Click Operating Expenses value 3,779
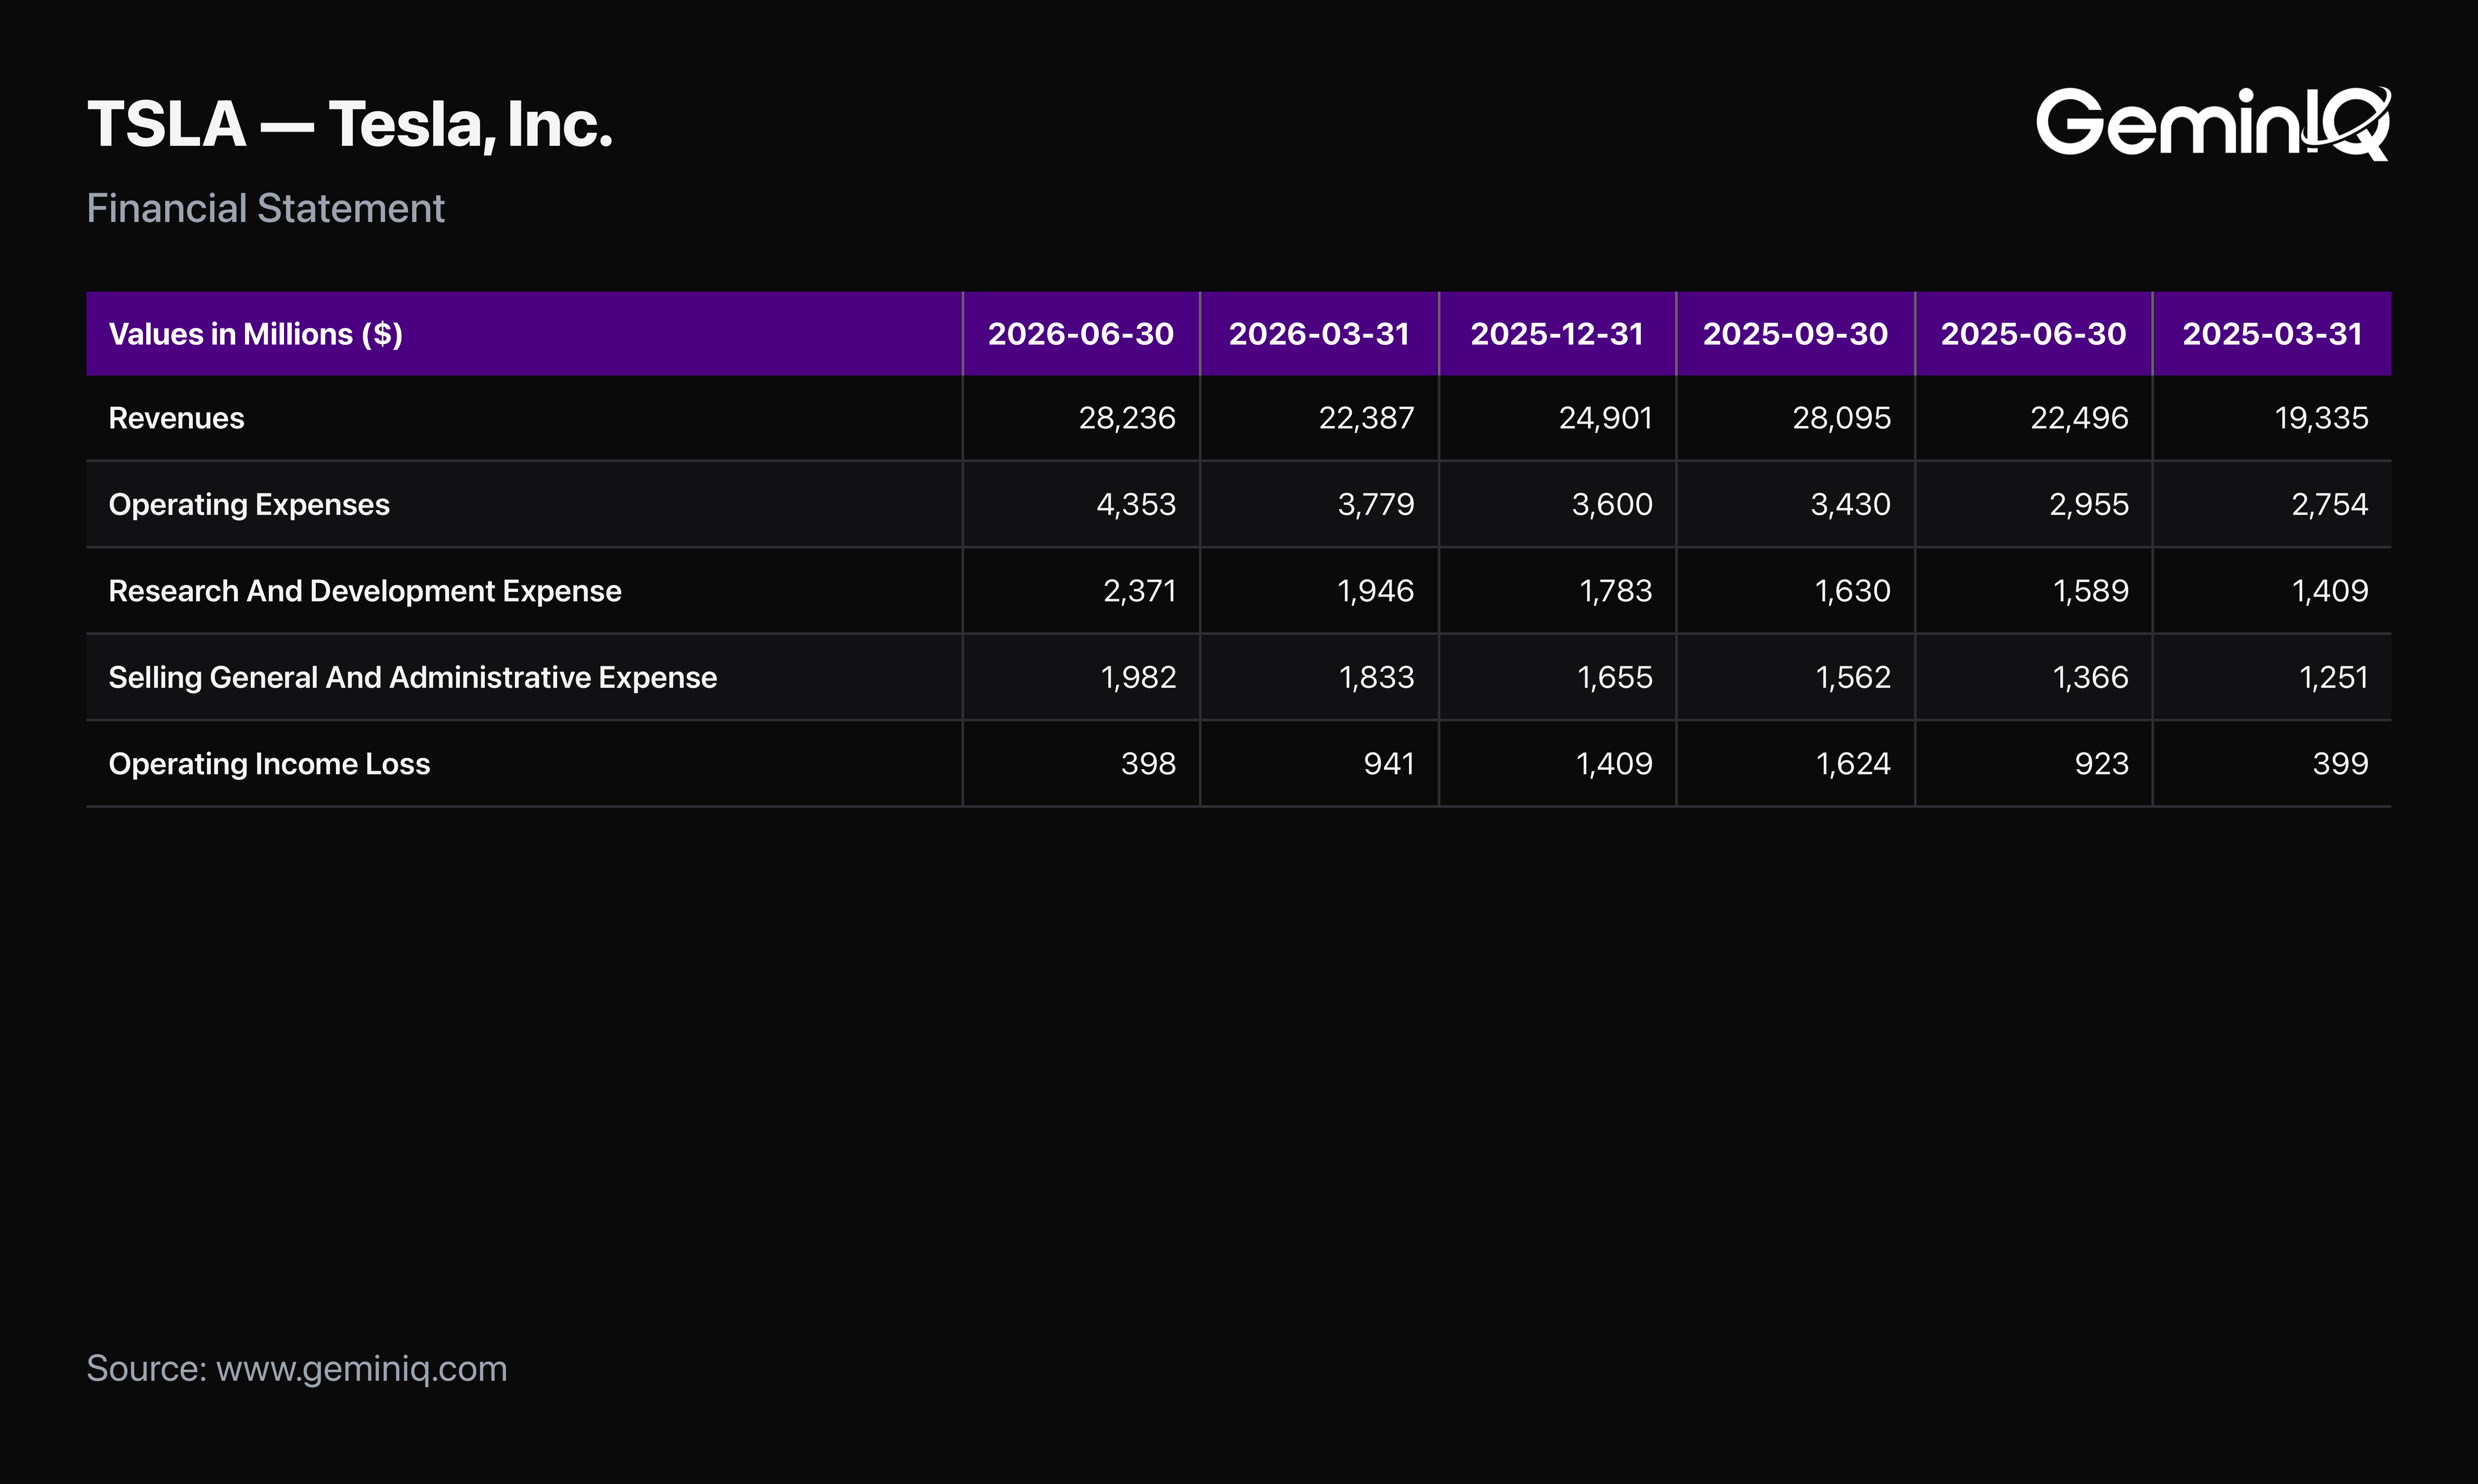 tap(1376, 505)
